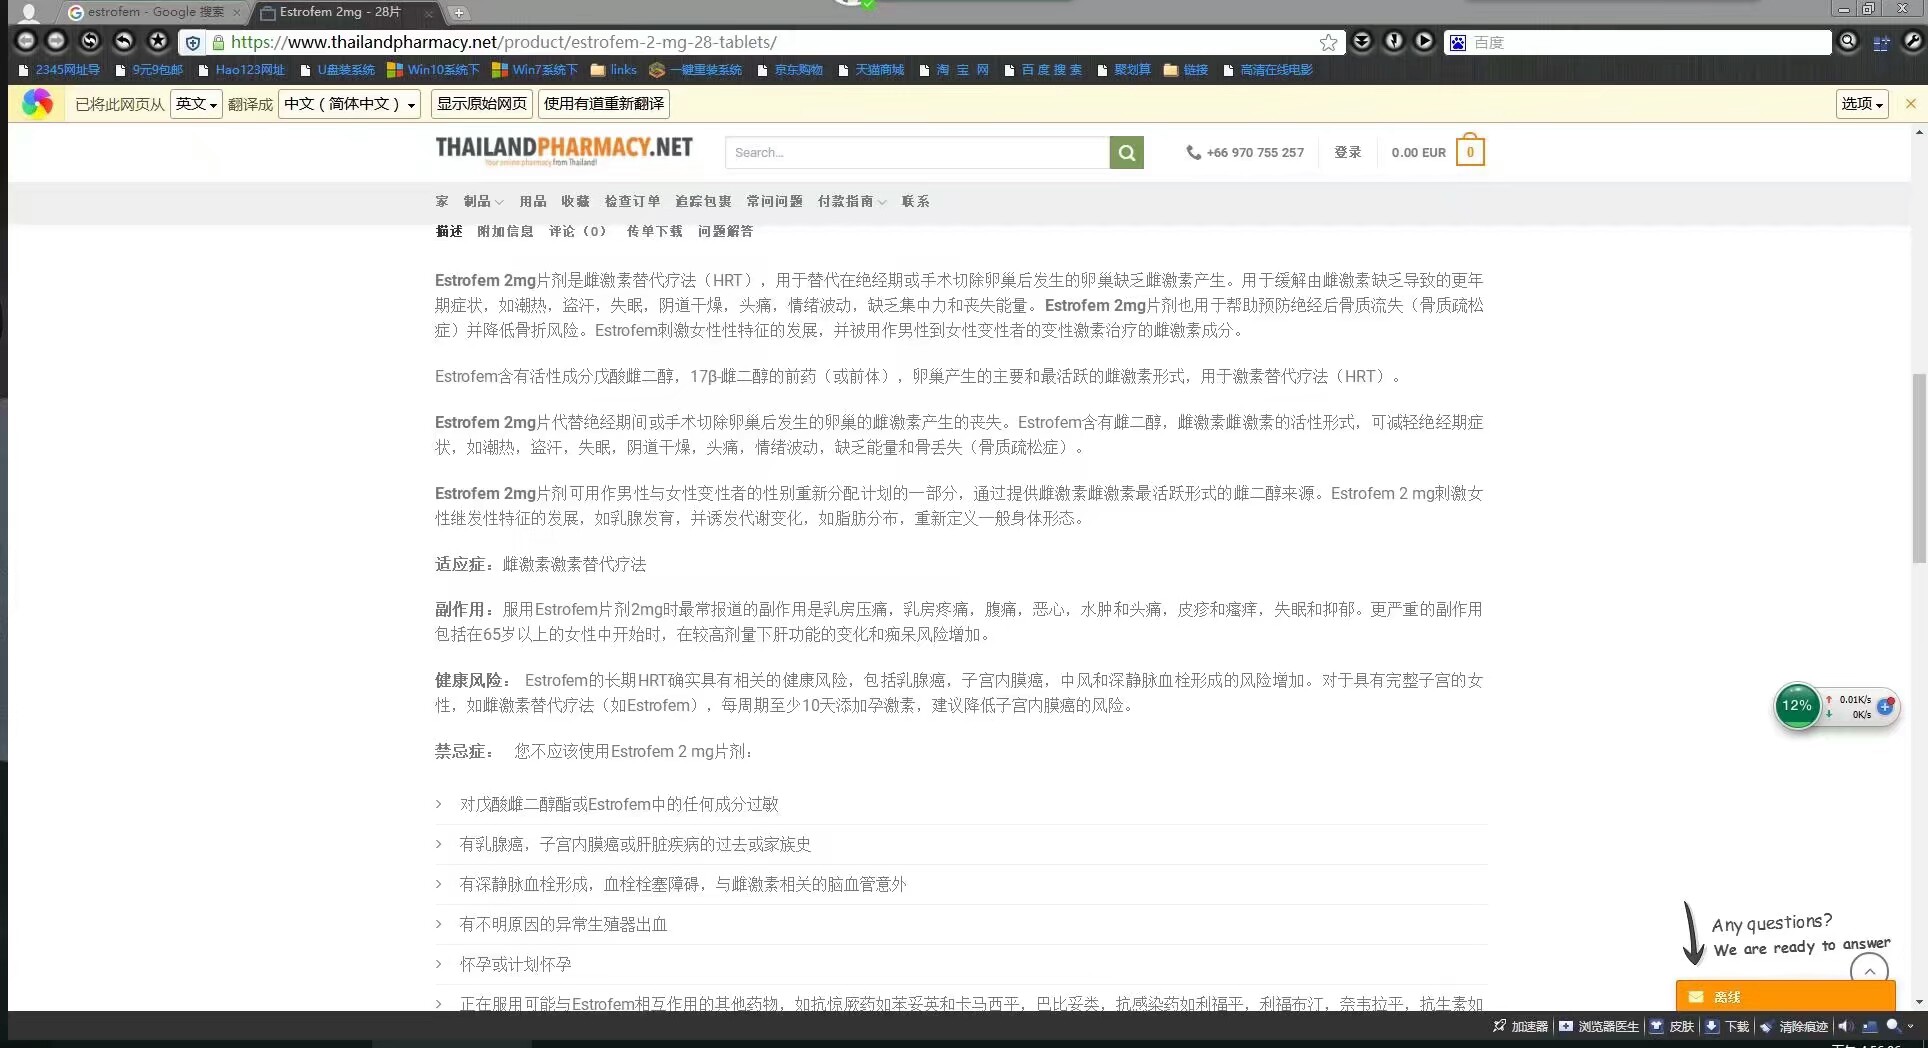This screenshot has width=1928, height=1048.
Task: Click the double down-arrow toolbar icon
Action: pyautogui.click(x=1362, y=41)
